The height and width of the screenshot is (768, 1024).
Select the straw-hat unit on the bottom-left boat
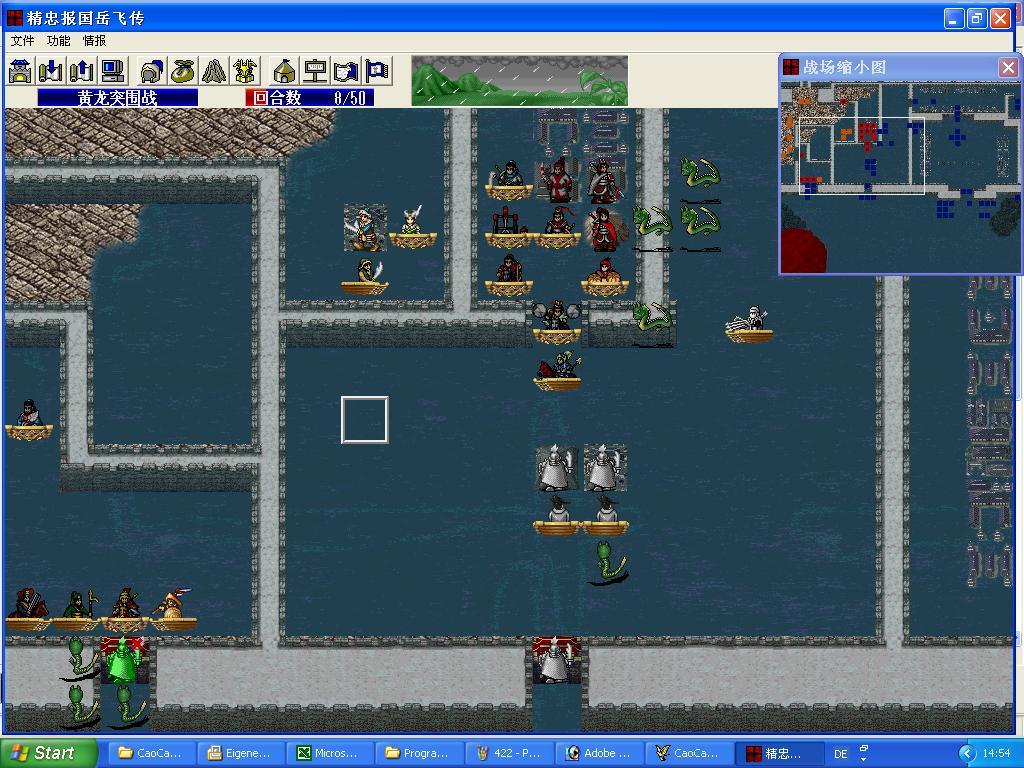coord(173,609)
